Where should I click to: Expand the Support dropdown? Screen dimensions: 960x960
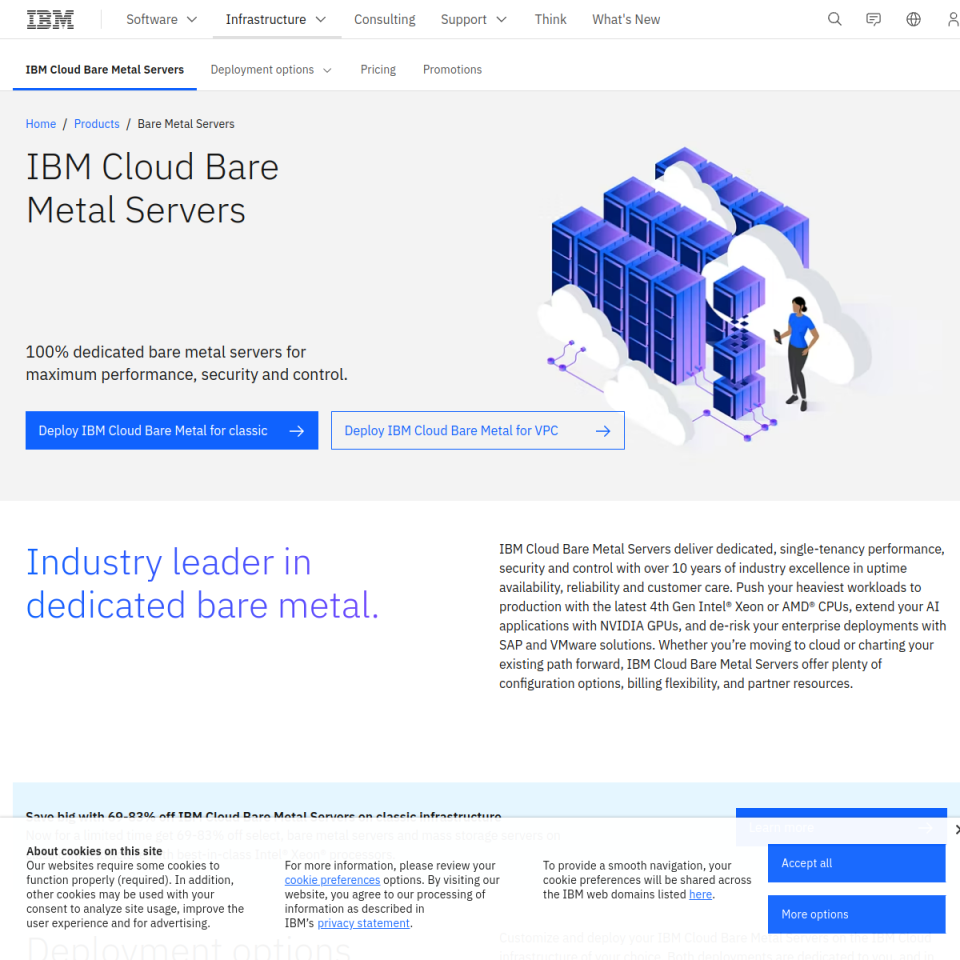(x=474, y=19)
